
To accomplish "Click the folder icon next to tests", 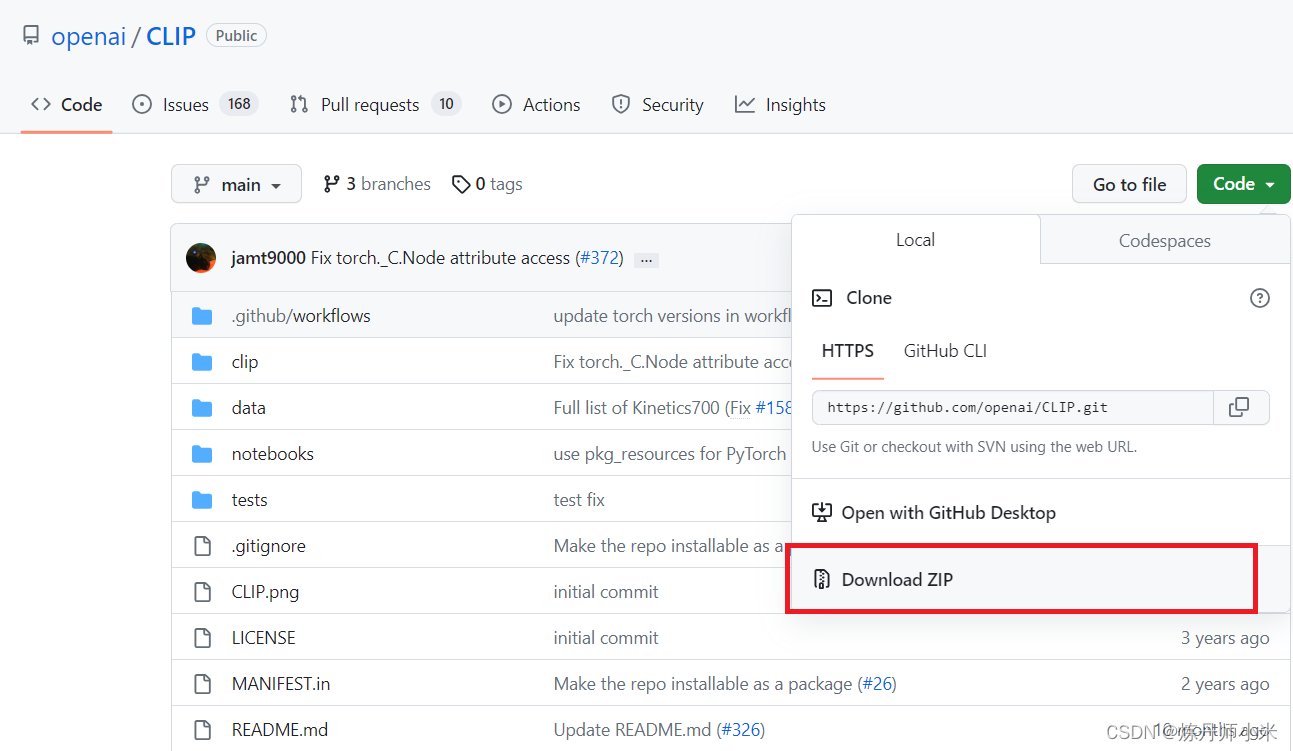I will (x=202, y=500).
